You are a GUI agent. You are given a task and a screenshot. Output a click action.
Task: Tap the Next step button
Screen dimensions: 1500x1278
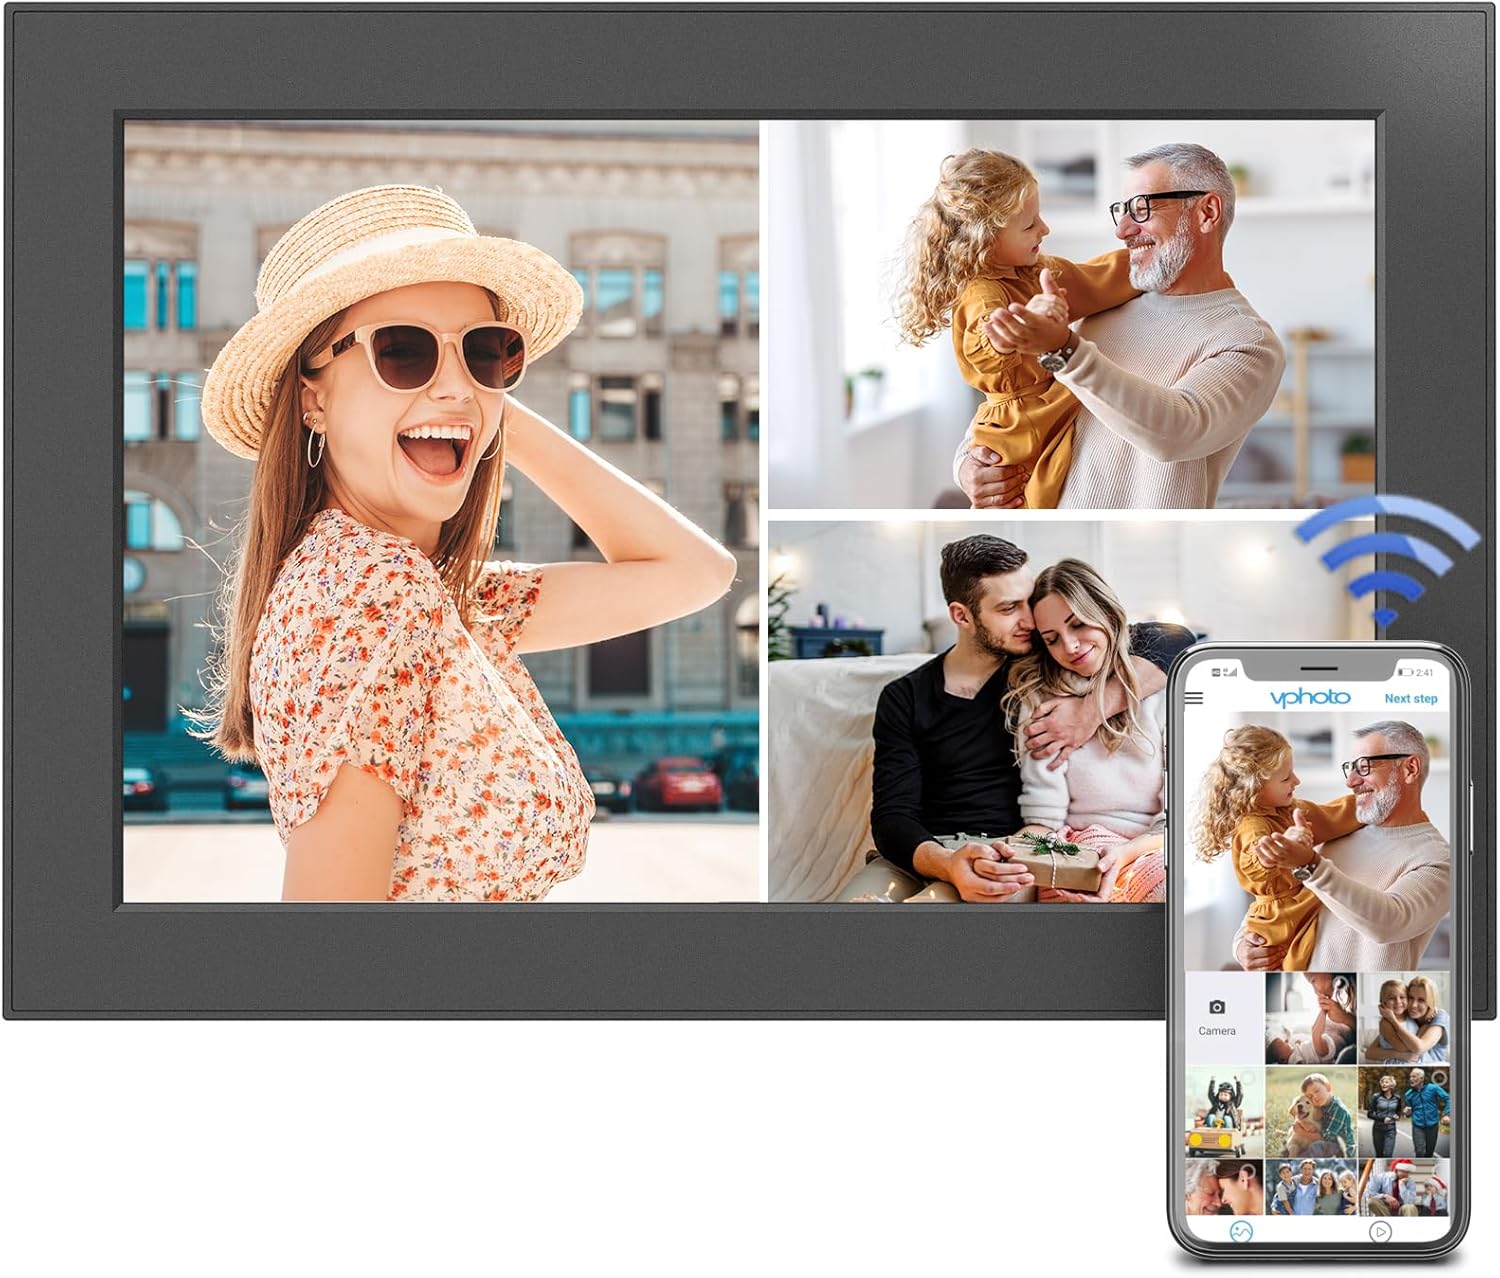[x=1412, y=698]
